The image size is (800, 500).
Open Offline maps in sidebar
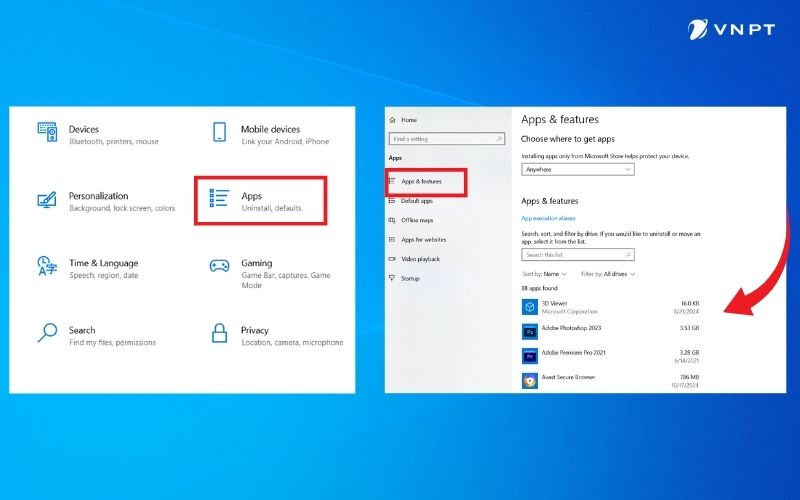(417, 220)
